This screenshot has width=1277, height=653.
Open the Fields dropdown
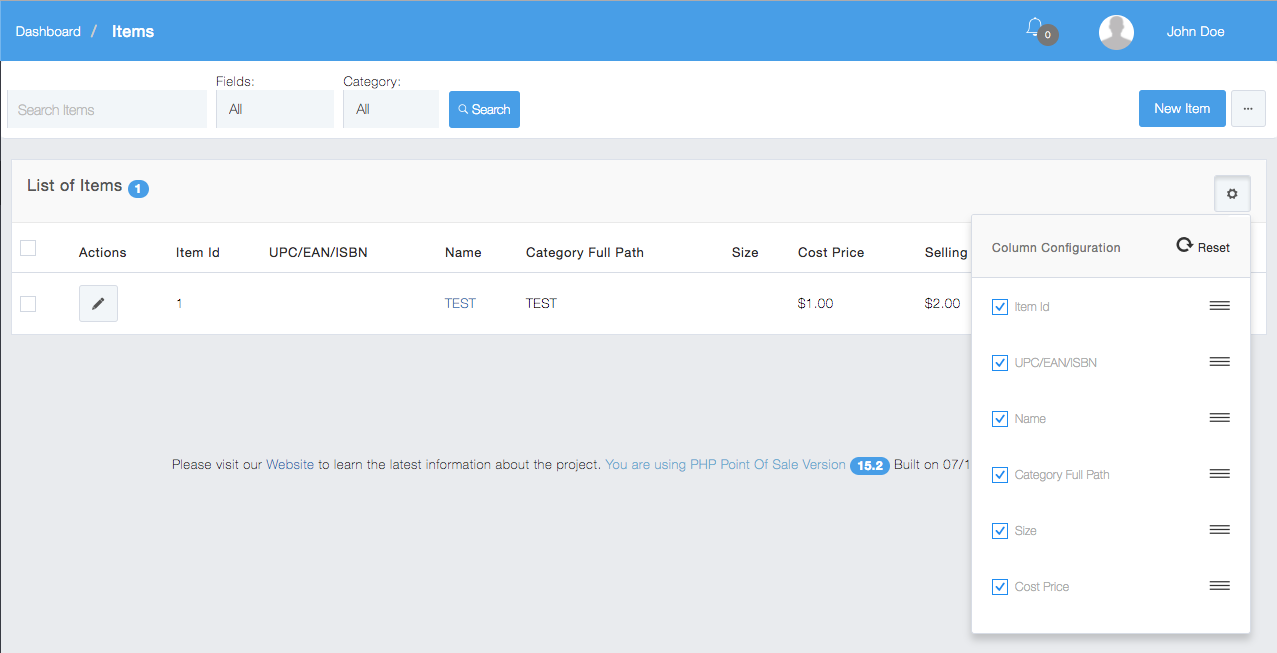(274, 109)
